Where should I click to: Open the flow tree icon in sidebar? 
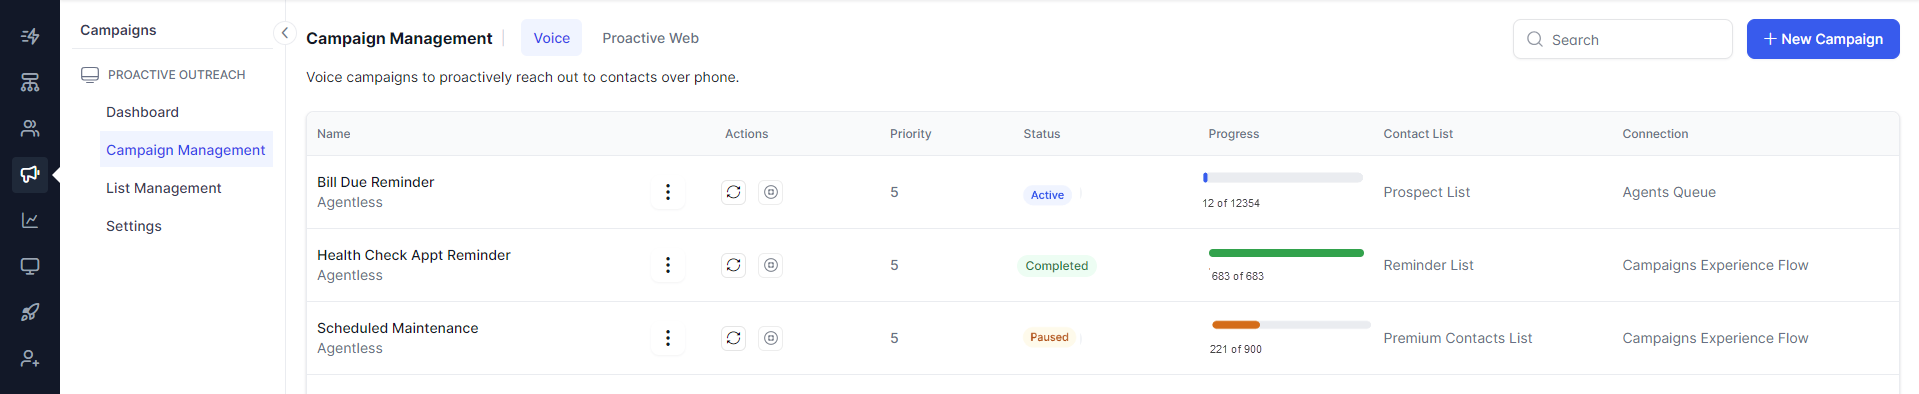30,82
